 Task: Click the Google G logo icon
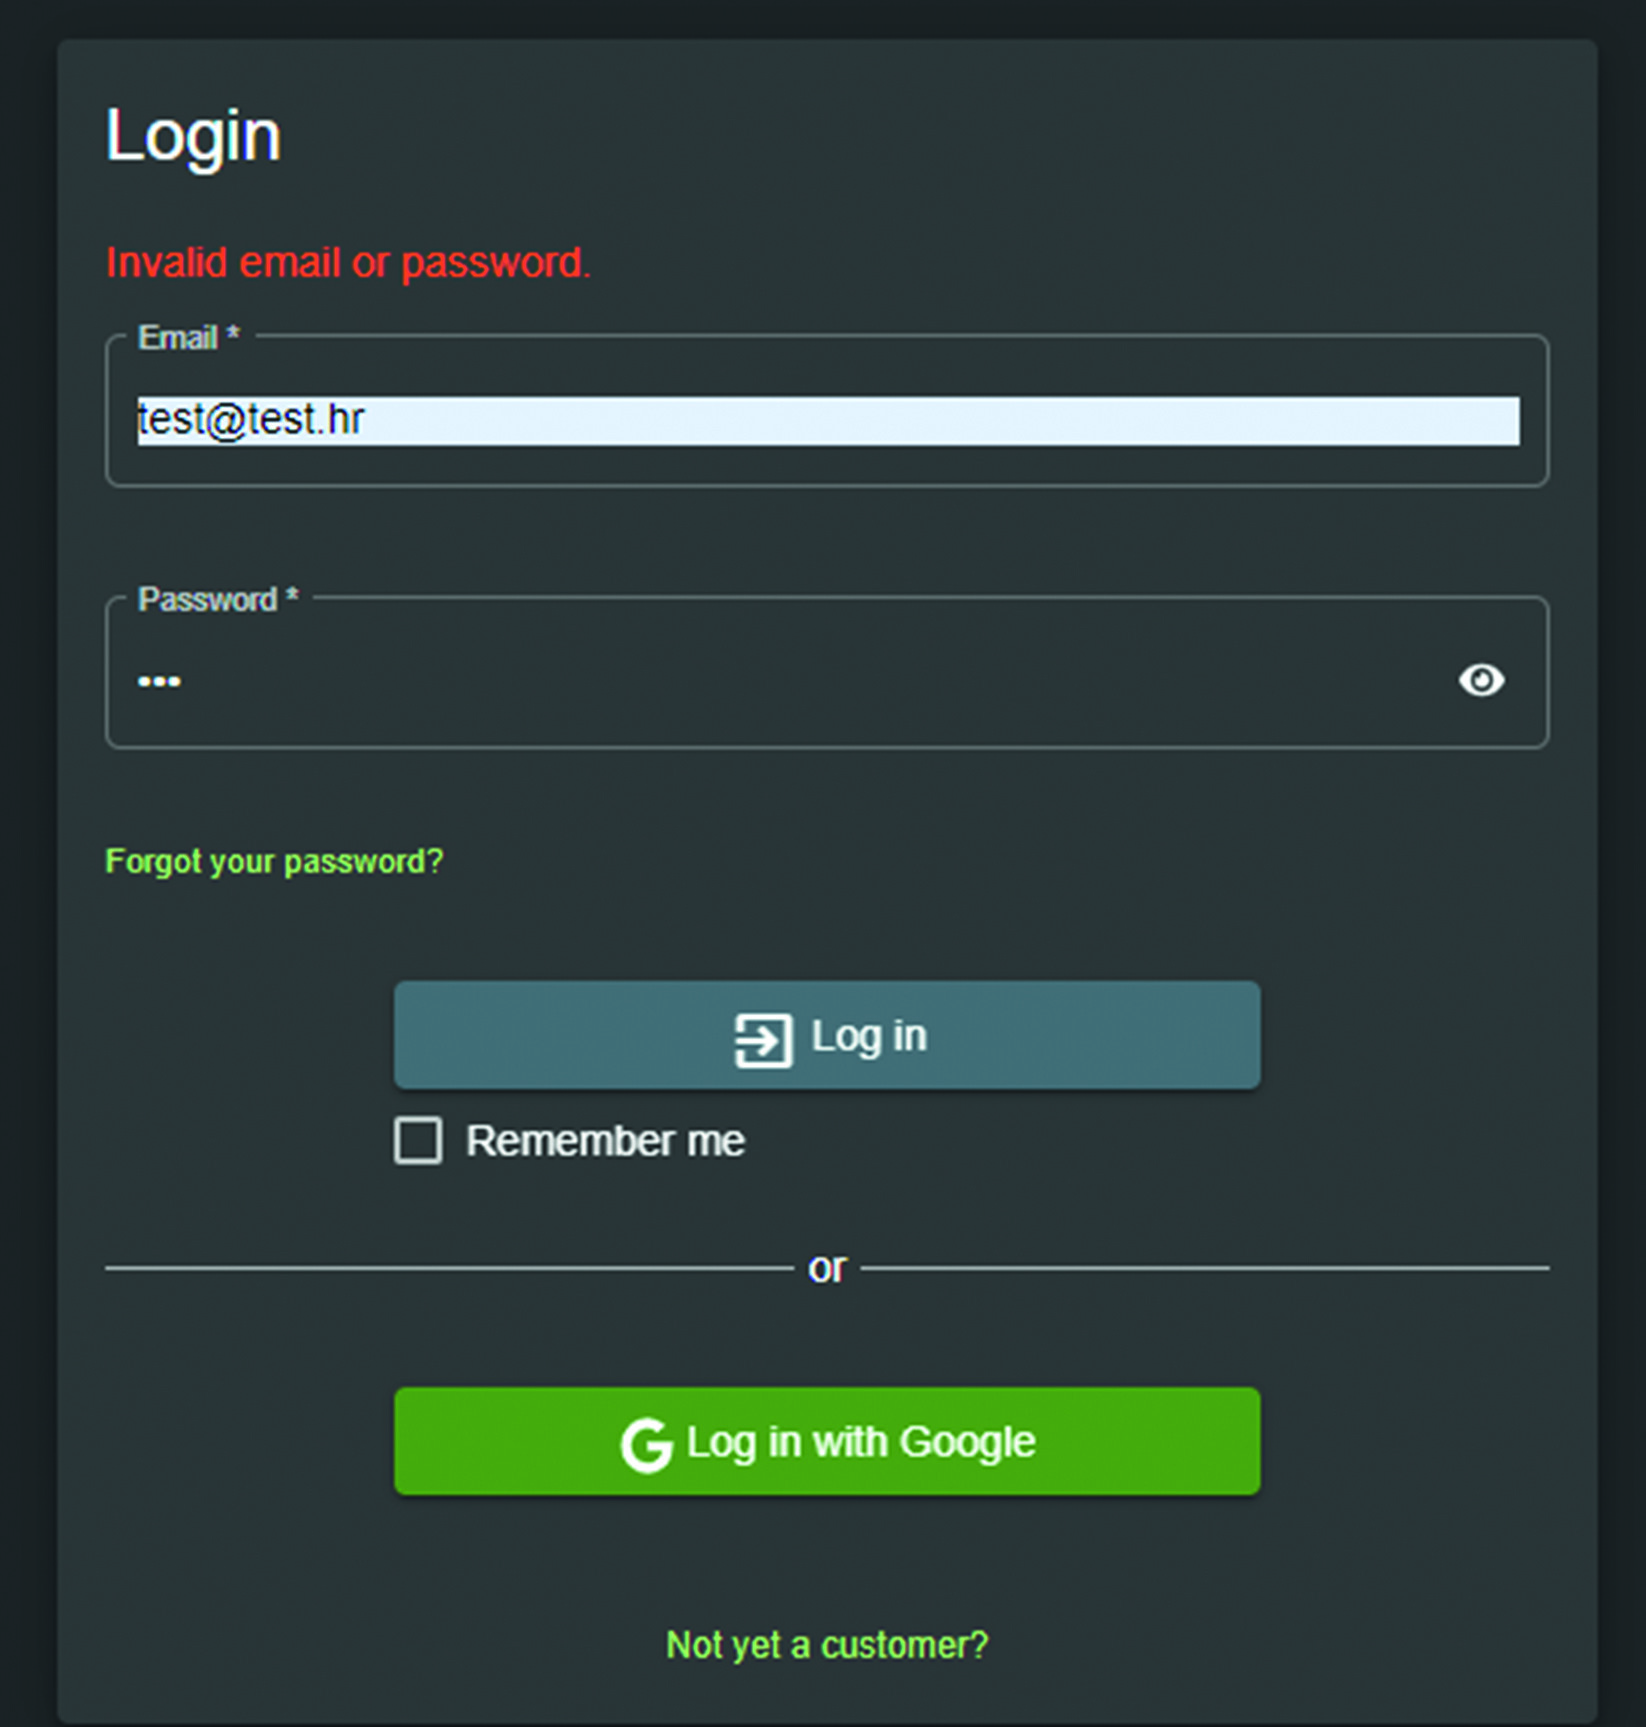click(x=646, y=1444)
